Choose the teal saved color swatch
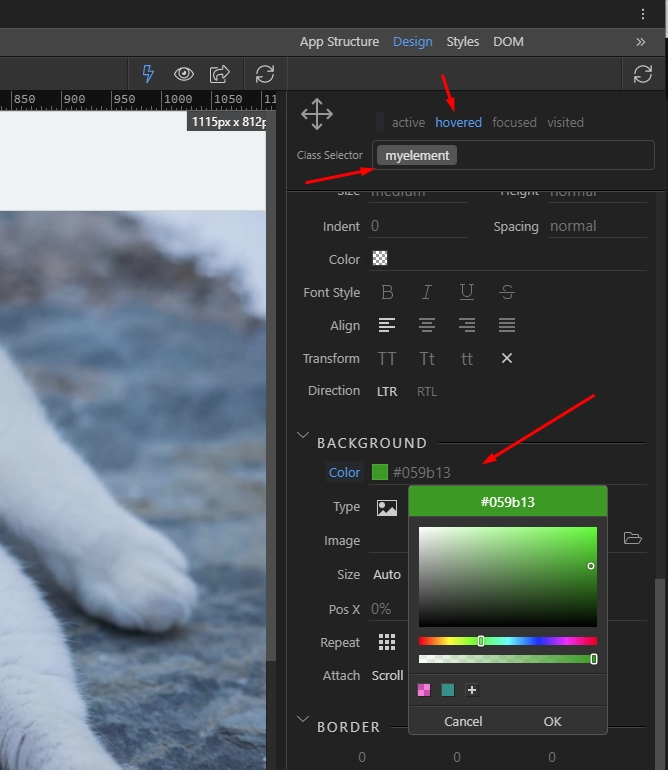The width and height of the screenshot is (668, 770). coord(448,690)
